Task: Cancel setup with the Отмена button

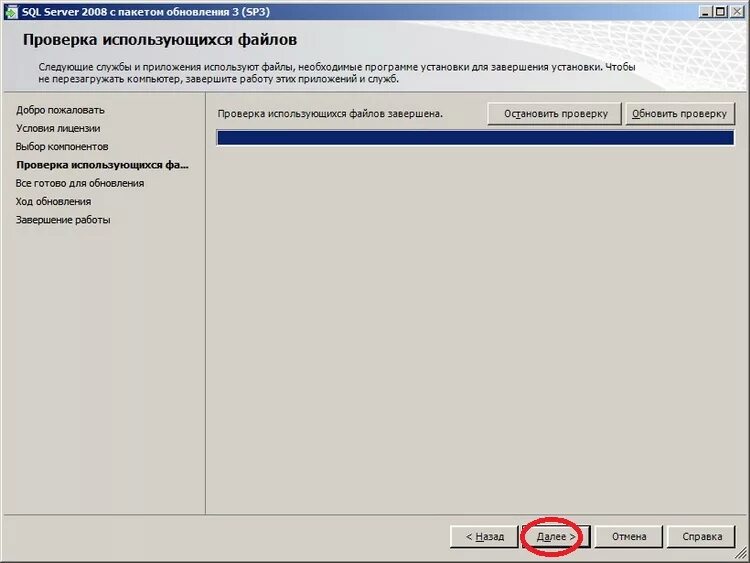Action: (x=629, y=537)
